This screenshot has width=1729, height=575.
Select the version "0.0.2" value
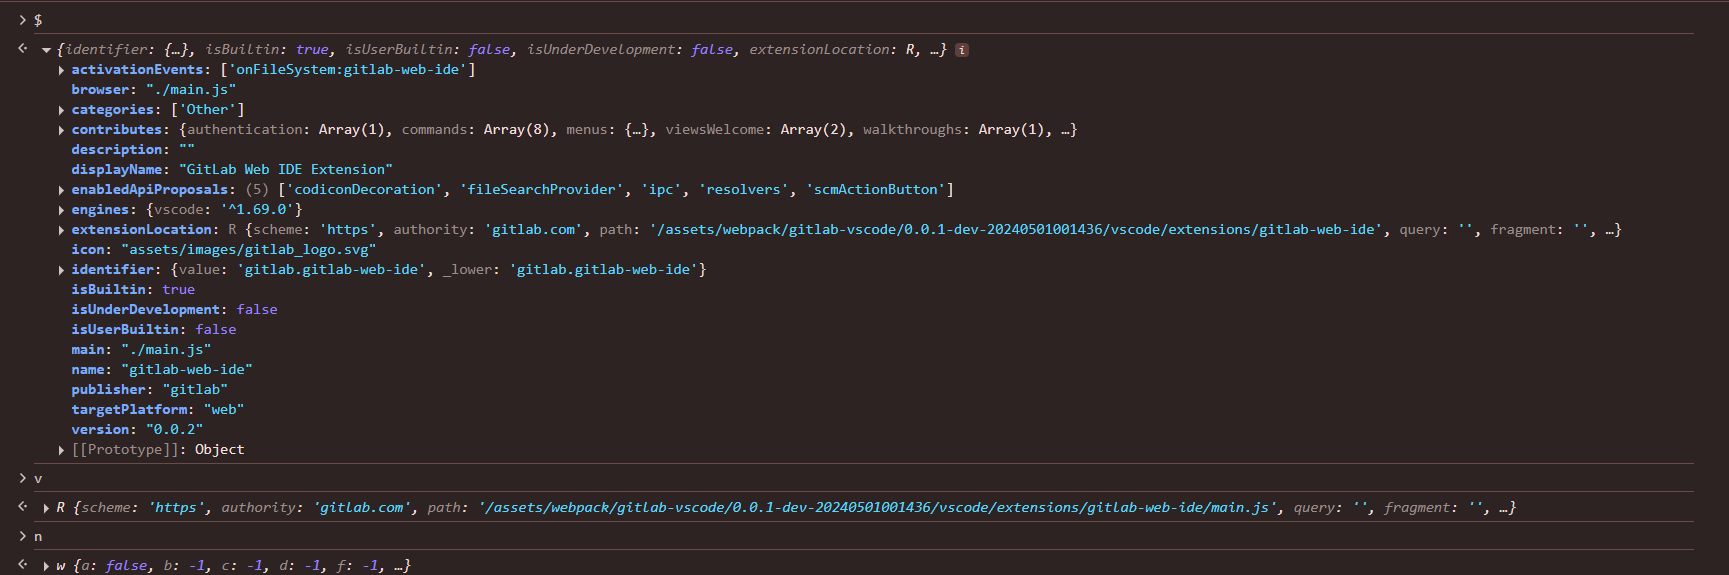coord(174,430)
